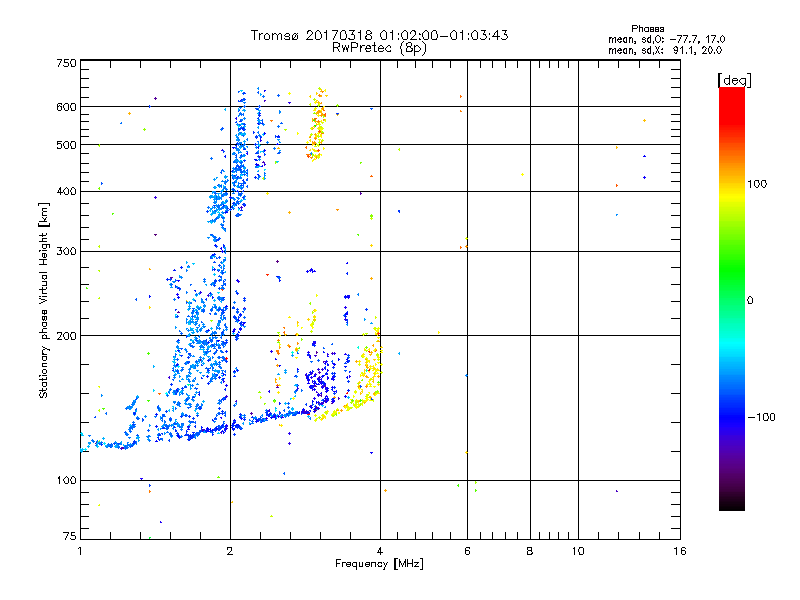The image size is (800, 600).
Task: Click the colorbar tick label '100'
Action: point(757,184)
